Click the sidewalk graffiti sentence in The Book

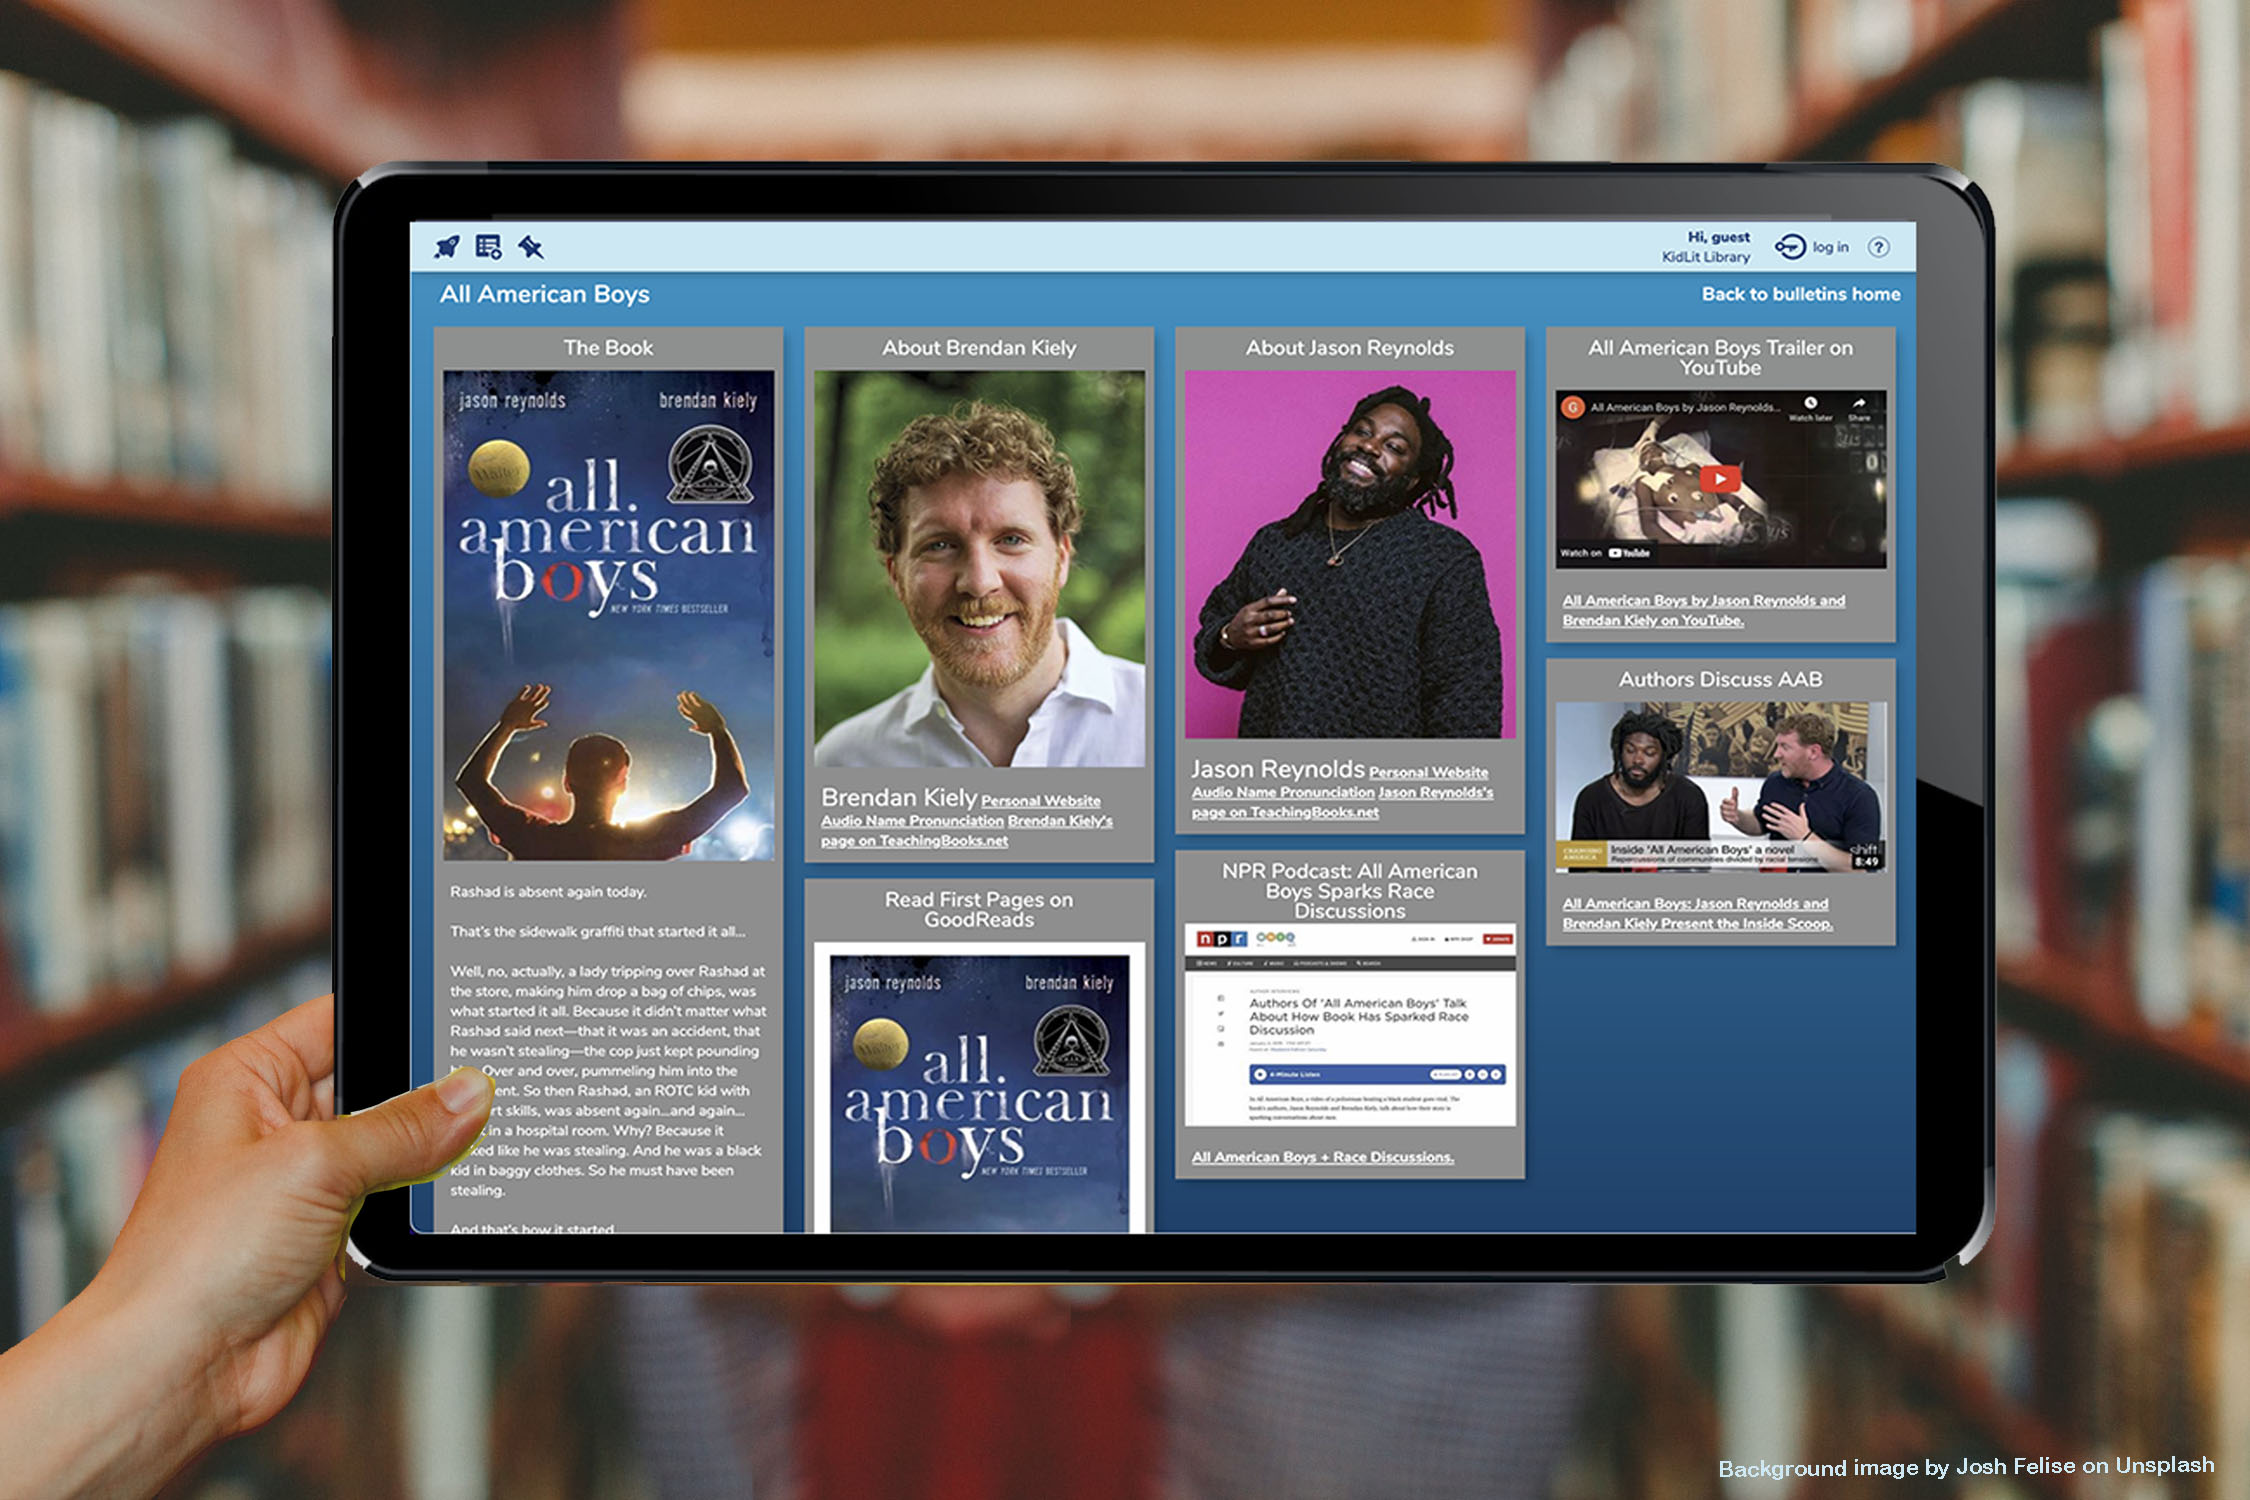click(x=597, y=932)
